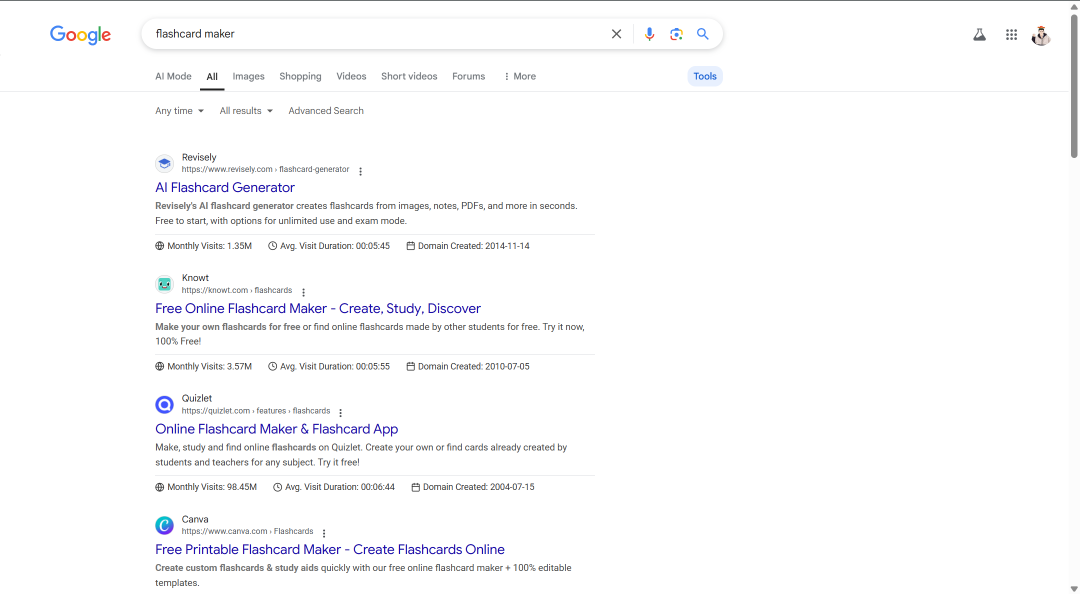Clear the search box with X icon
The height and width of the screenshot is (594, 1080).
(616, 34)
